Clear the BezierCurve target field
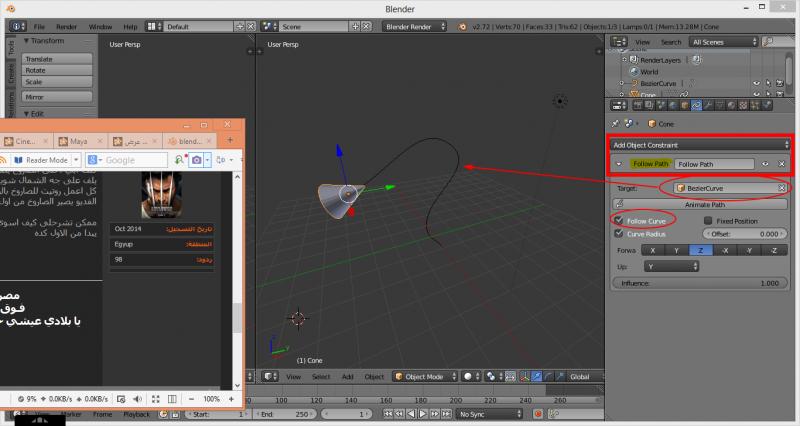Image resolution: width=800 pixels, height=426 pixels. [781, 188]
